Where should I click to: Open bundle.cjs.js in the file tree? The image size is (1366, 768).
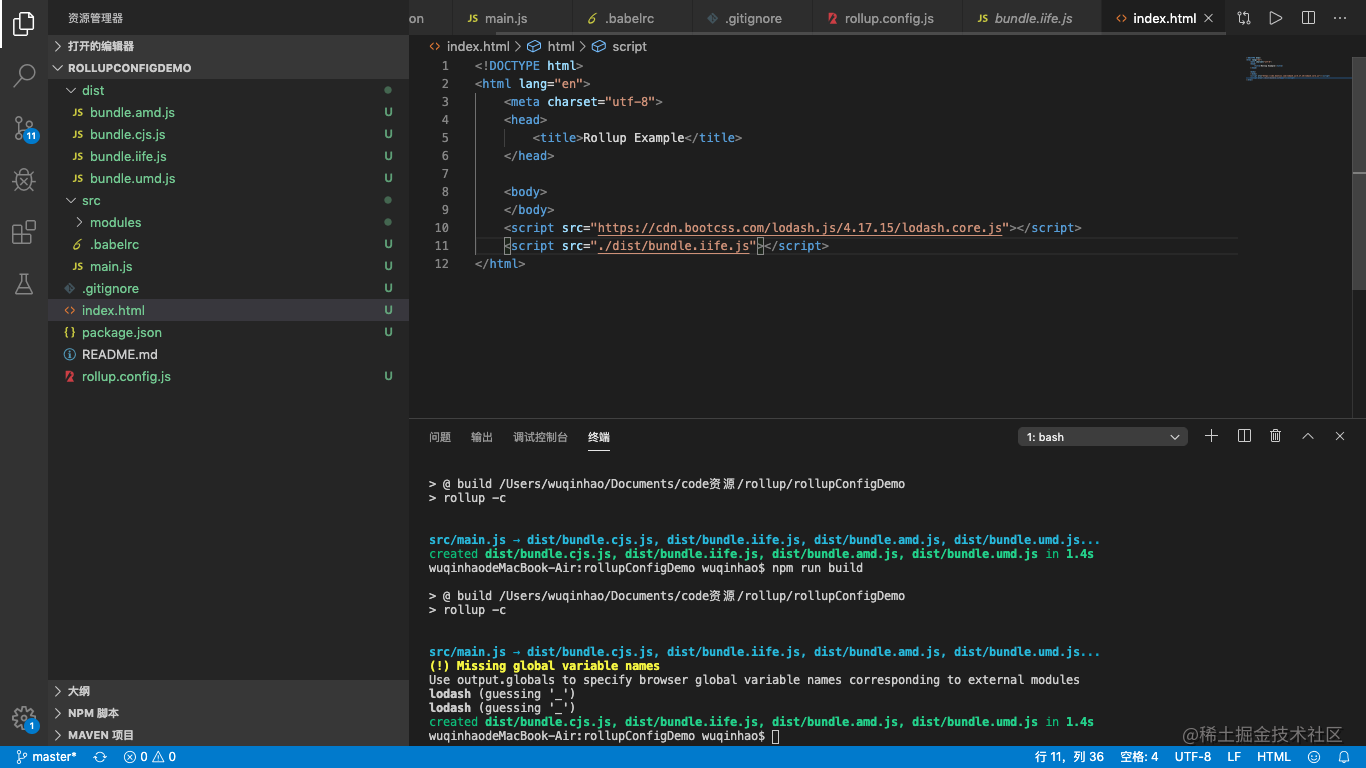pyautogui.click(x=228, y=134)
